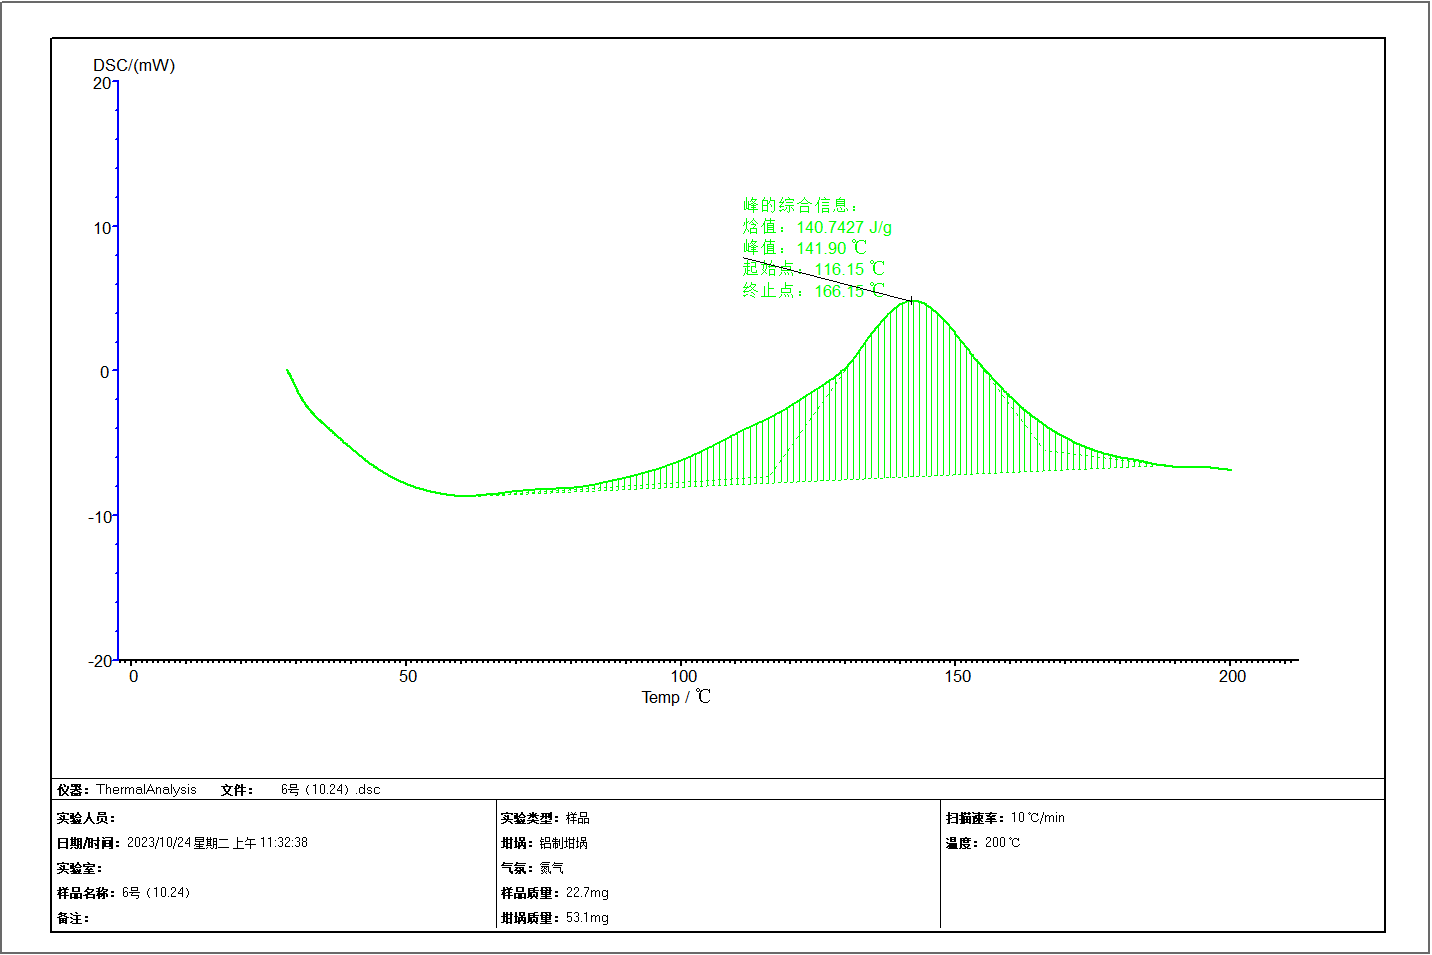Click the peak apex of green curve

tap(912, 300)
